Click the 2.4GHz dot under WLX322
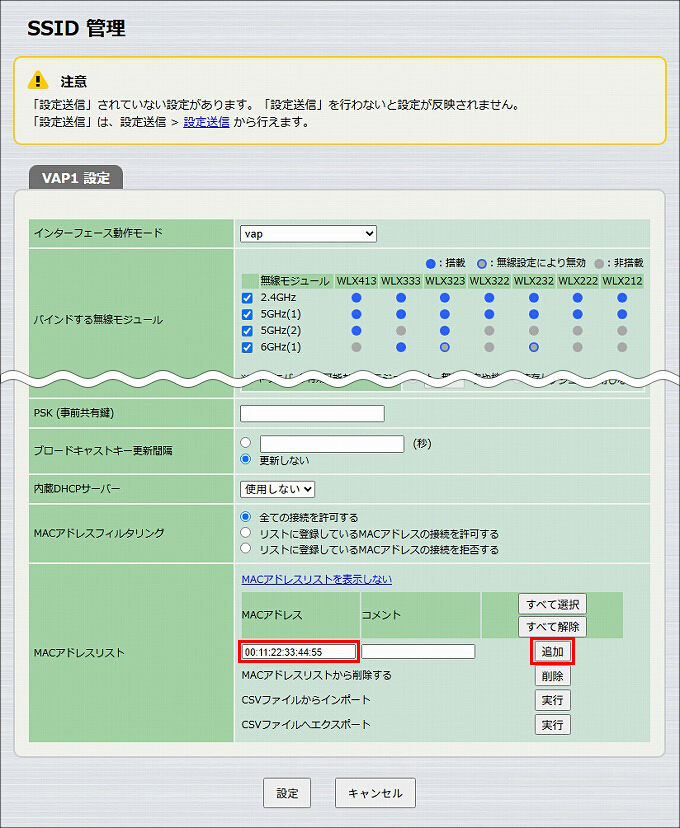The image size is (680, 828). (x=489, y=298)
